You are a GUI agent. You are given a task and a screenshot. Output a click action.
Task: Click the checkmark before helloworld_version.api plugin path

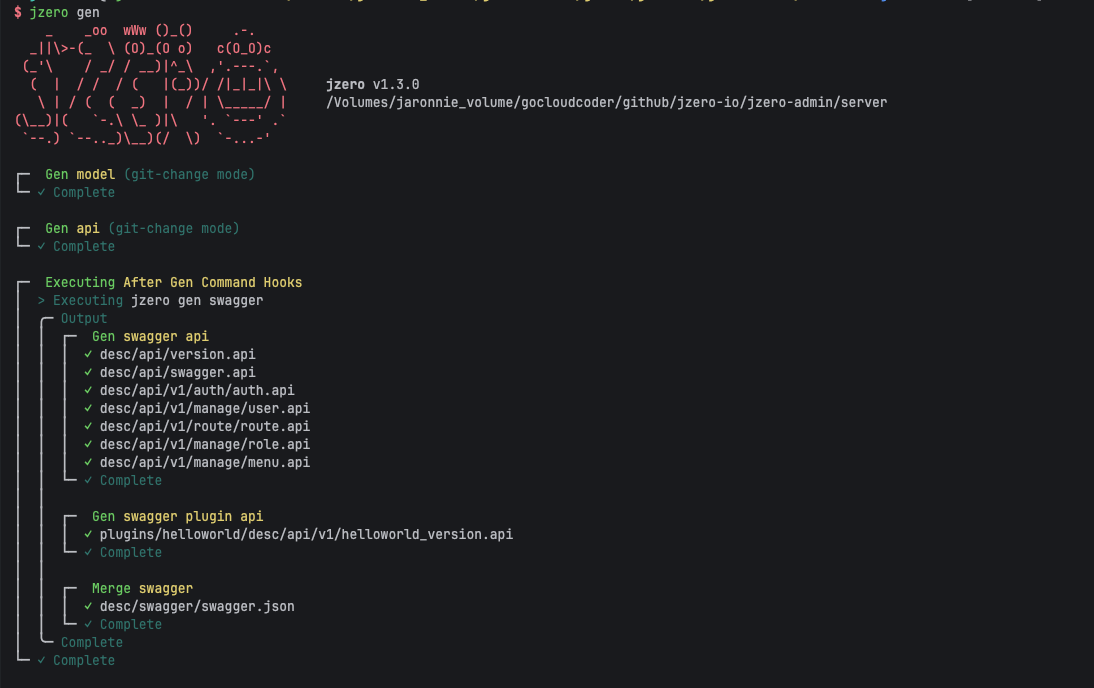coord(88,534)
